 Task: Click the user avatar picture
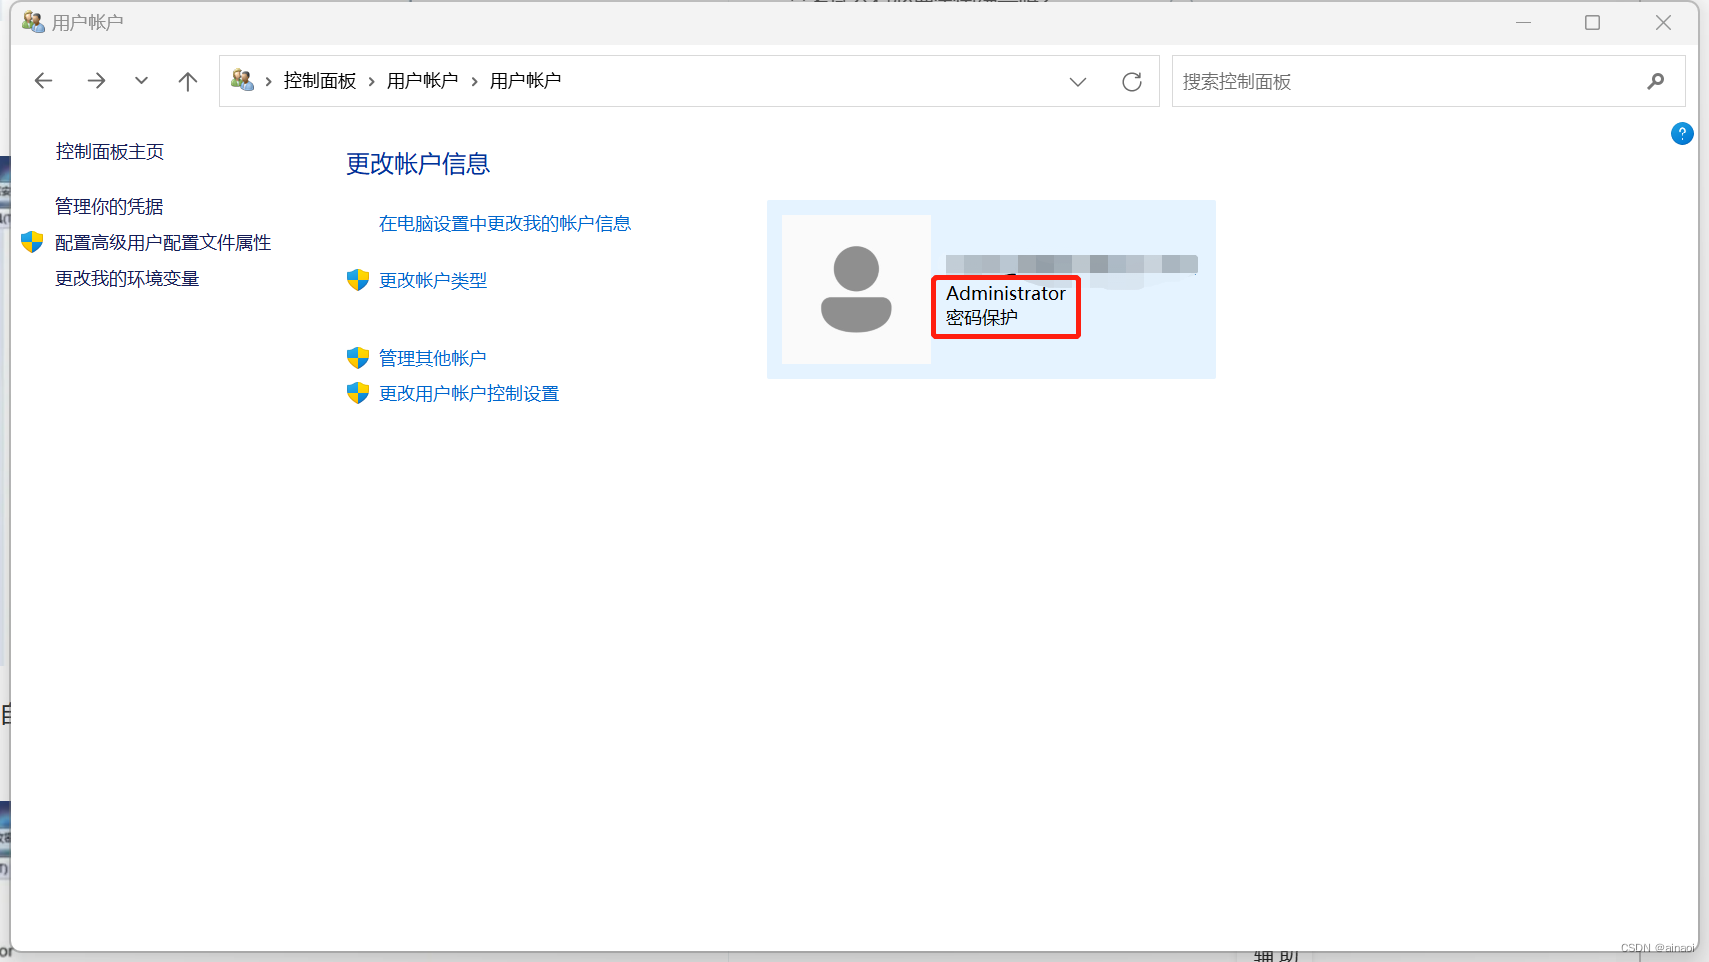[856, 289]
